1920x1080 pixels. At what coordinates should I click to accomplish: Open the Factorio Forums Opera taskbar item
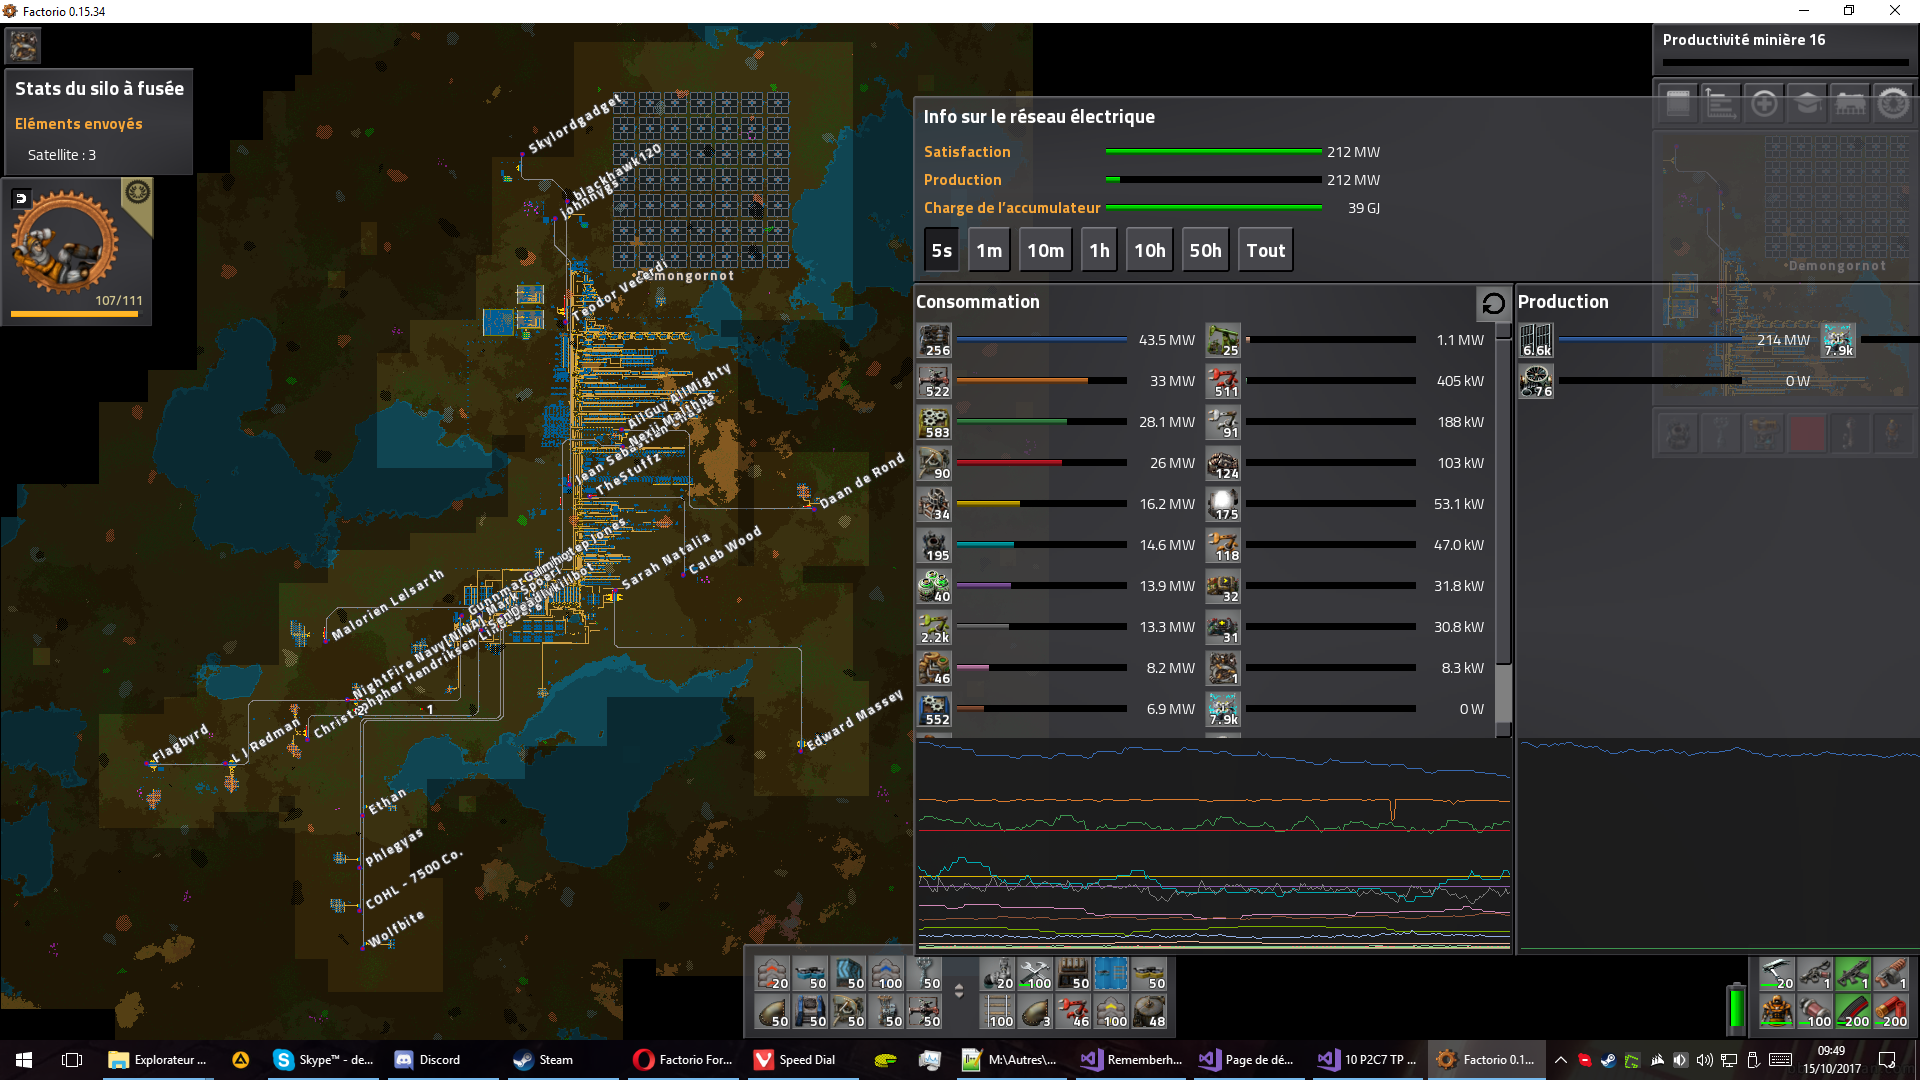684,1060
